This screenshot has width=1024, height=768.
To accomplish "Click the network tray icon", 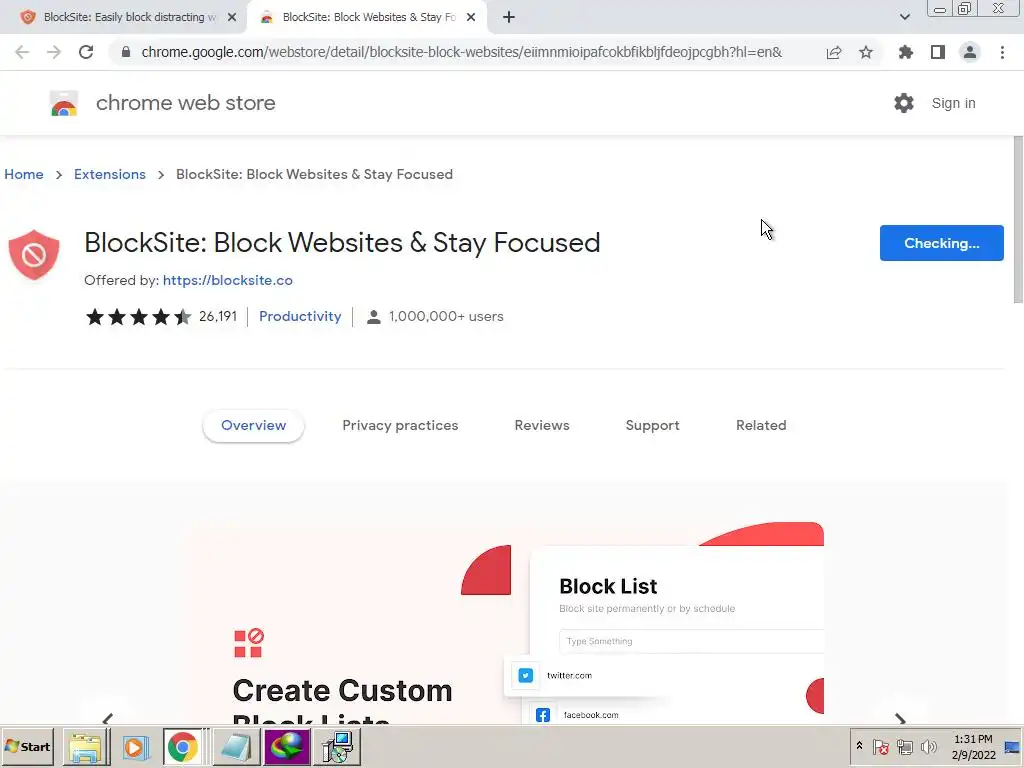I will [904, 746].
